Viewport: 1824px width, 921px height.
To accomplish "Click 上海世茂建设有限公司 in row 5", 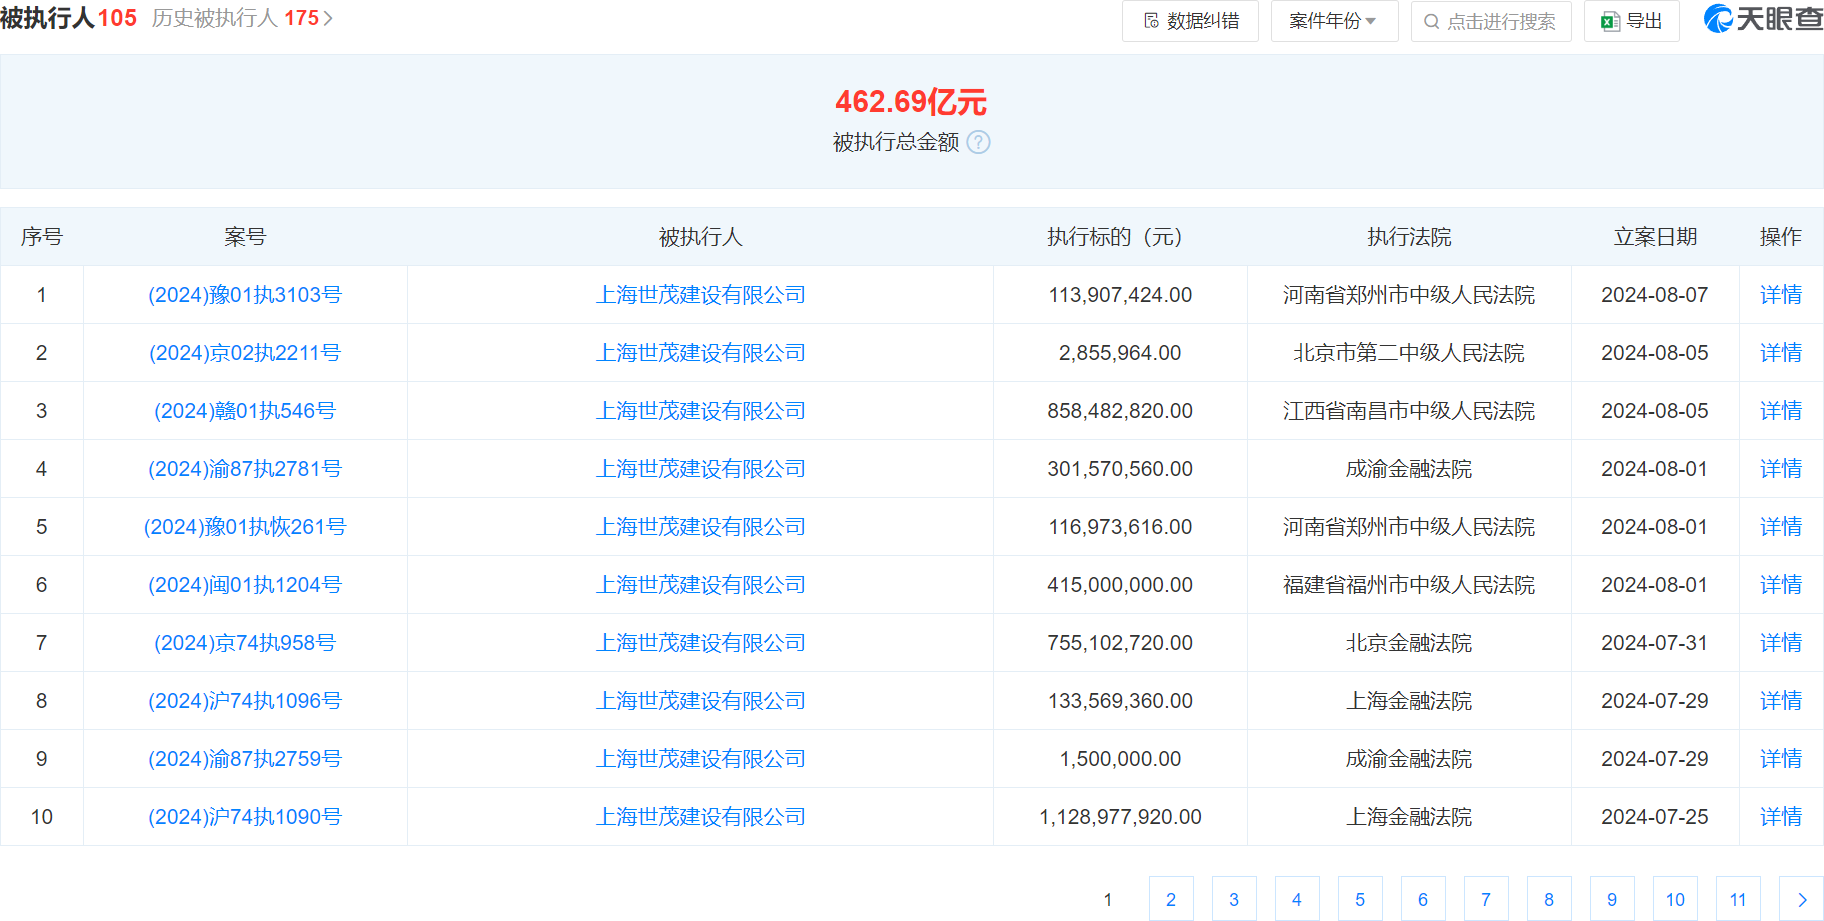I will pos(700,527).
